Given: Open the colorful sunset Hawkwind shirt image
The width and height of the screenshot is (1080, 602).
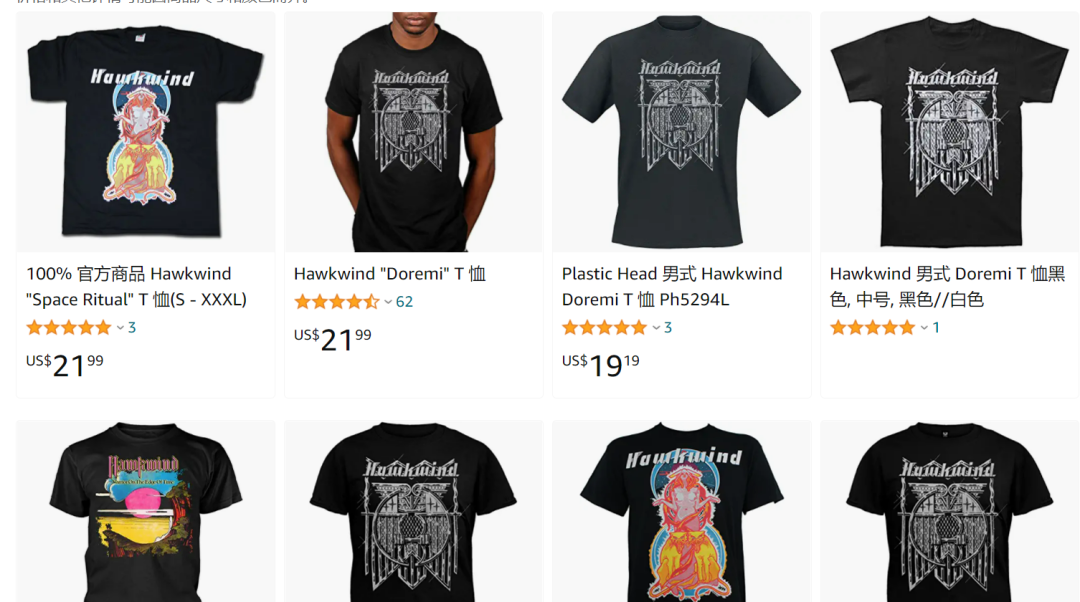Looking at the screenshot, I should click(145, 511).
